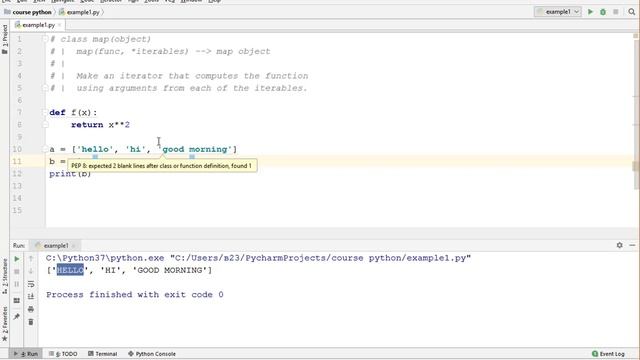Clear all console output with trash icon
640x360 pixels.
click(31, 322)
